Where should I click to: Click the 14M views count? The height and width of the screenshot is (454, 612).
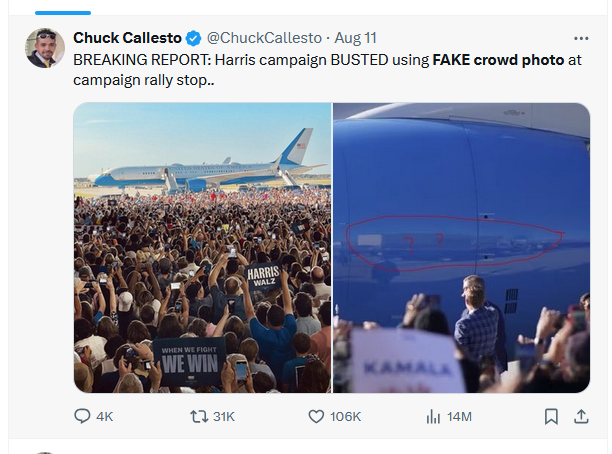[x=460, y=417]
